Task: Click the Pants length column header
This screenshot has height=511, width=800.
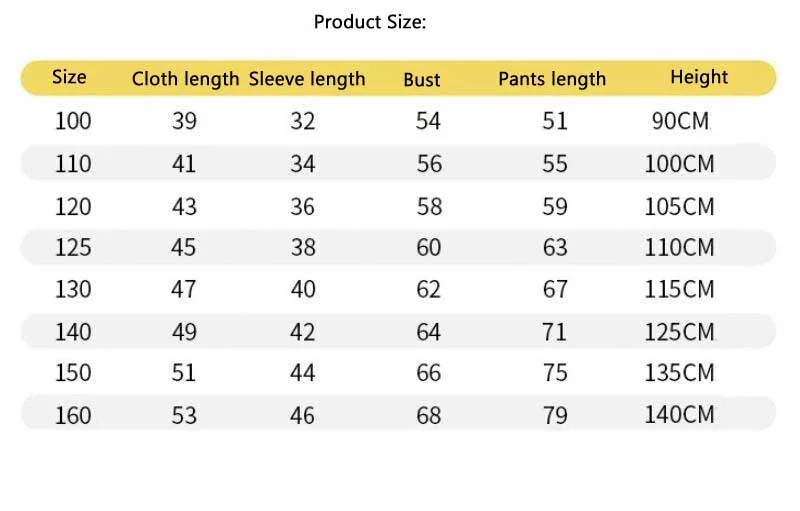Action: click(x=553, y=79)
